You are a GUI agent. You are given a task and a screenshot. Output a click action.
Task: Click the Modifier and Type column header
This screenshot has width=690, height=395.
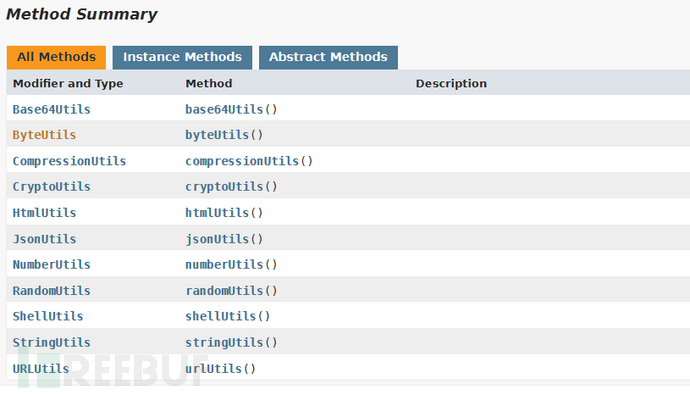[68, 84]
